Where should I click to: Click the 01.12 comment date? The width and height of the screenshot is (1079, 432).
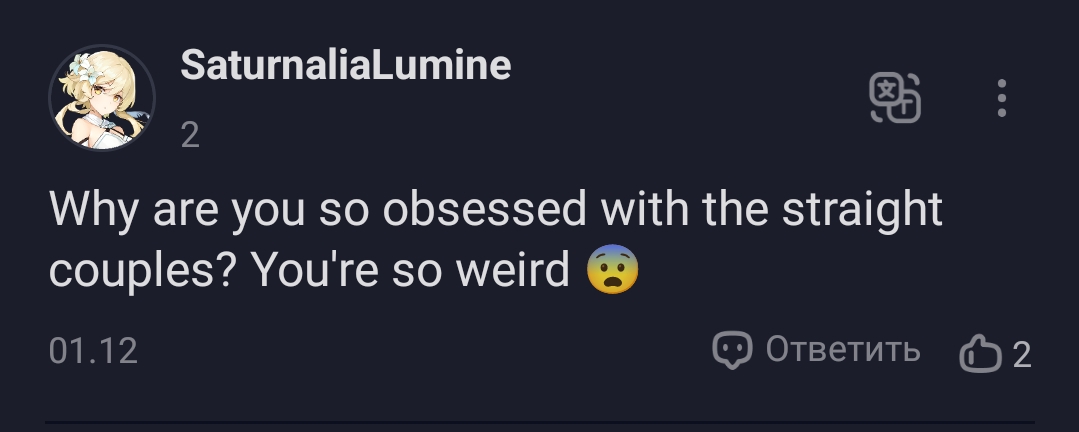(x=93, y=351)
